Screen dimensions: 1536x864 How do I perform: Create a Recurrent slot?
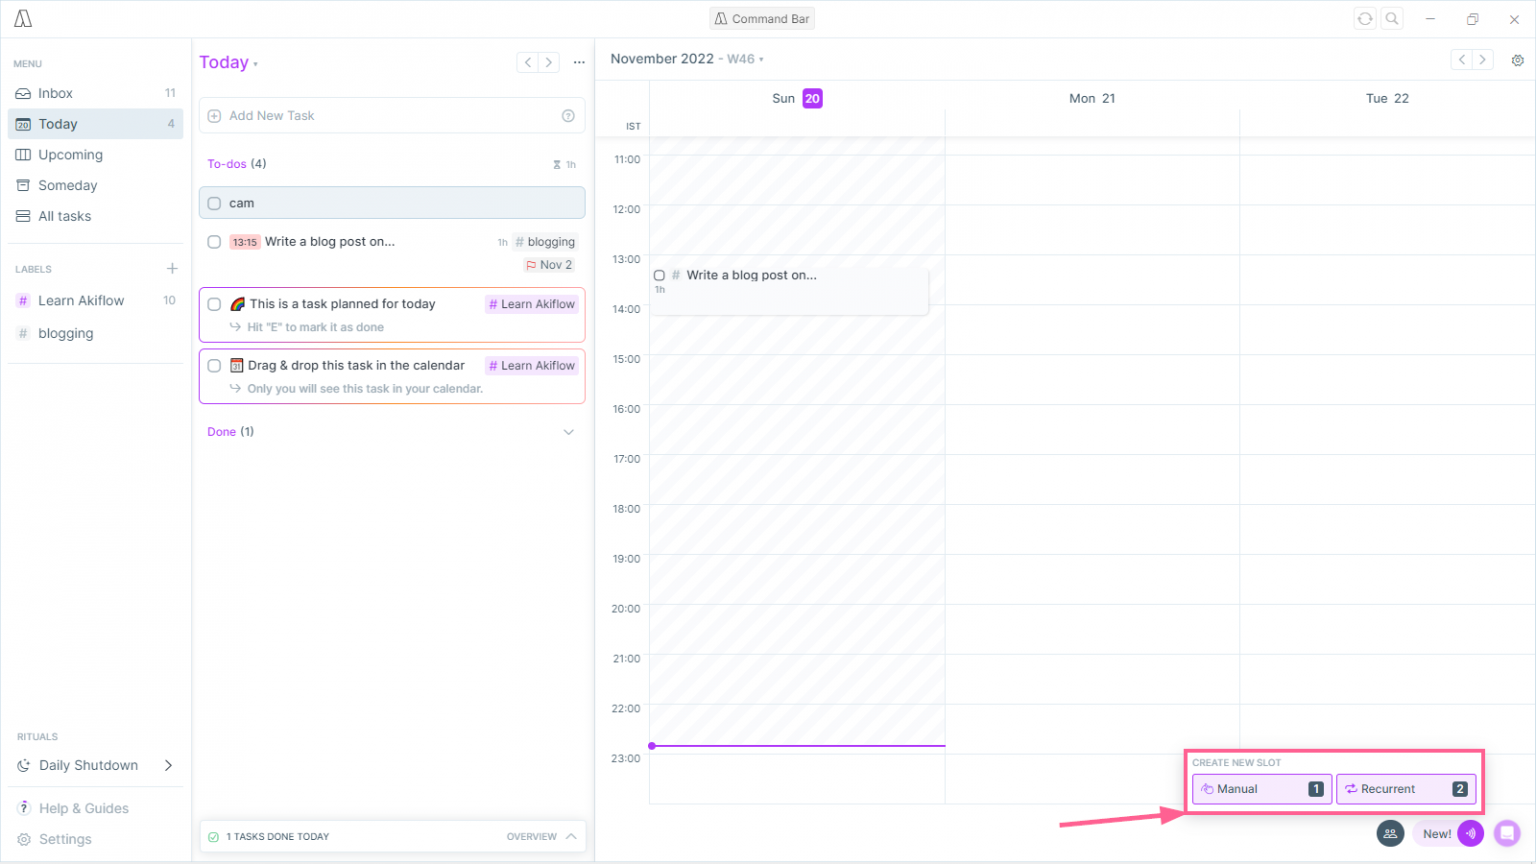coord(1405,789)
